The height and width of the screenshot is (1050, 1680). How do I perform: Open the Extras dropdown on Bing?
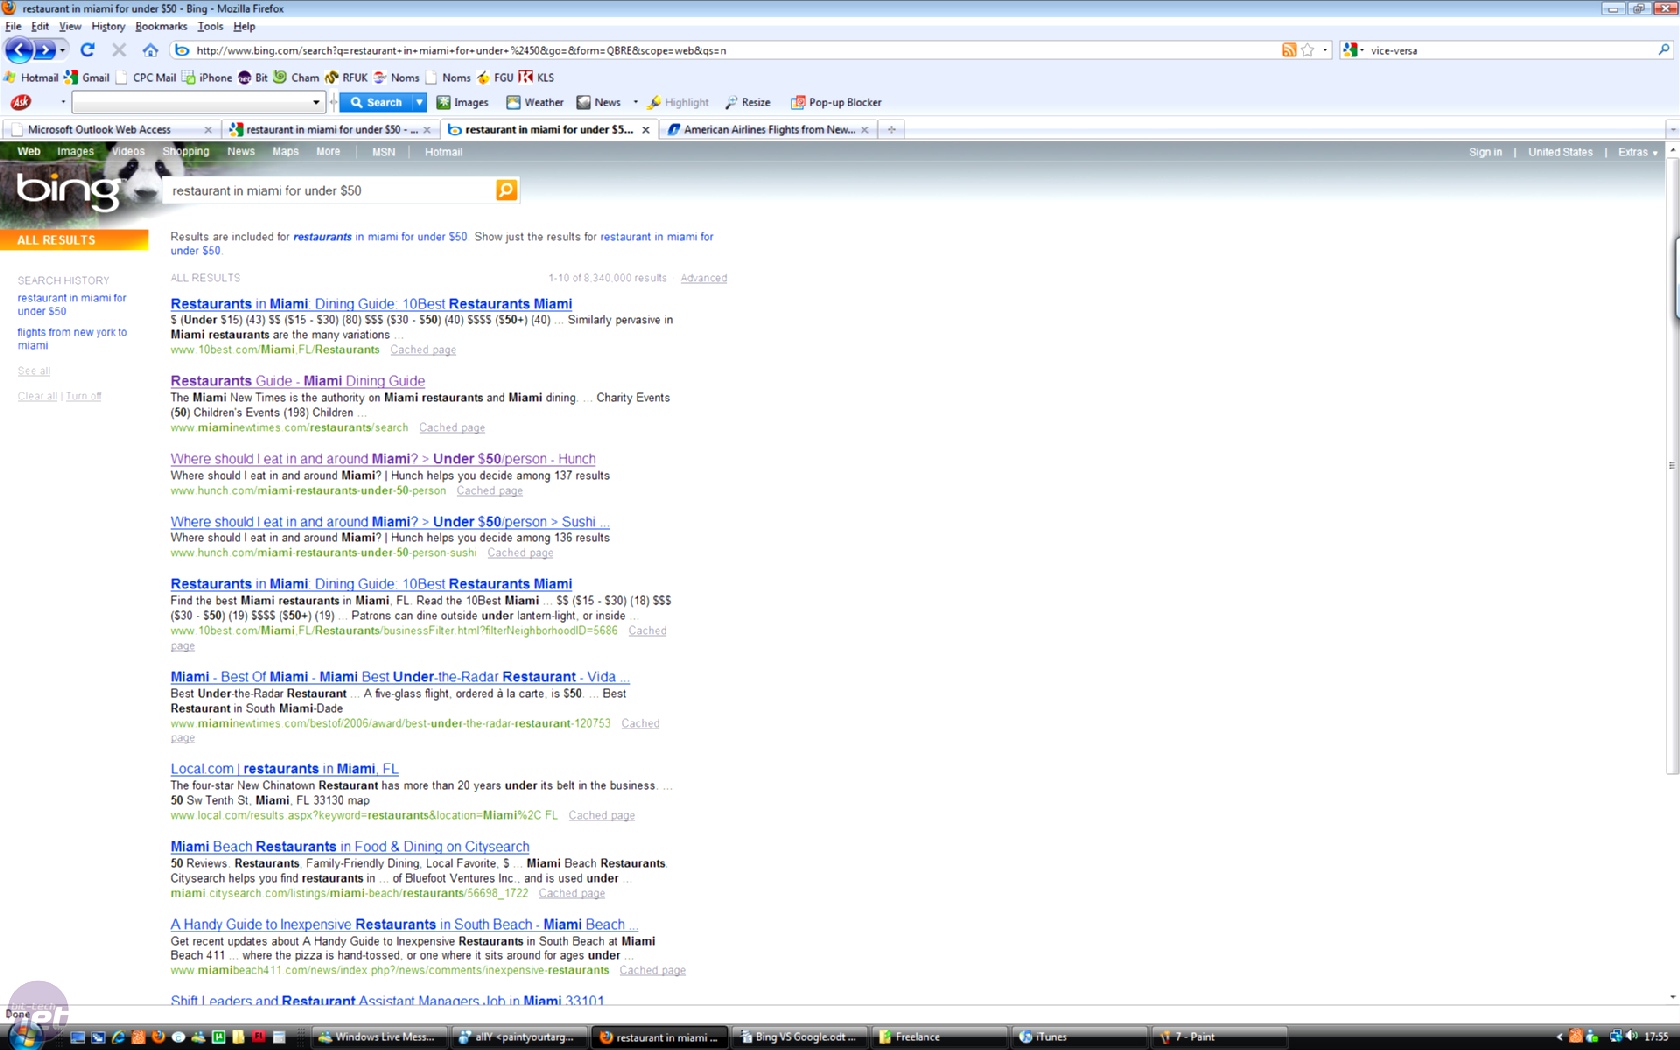coord(1637,152)
